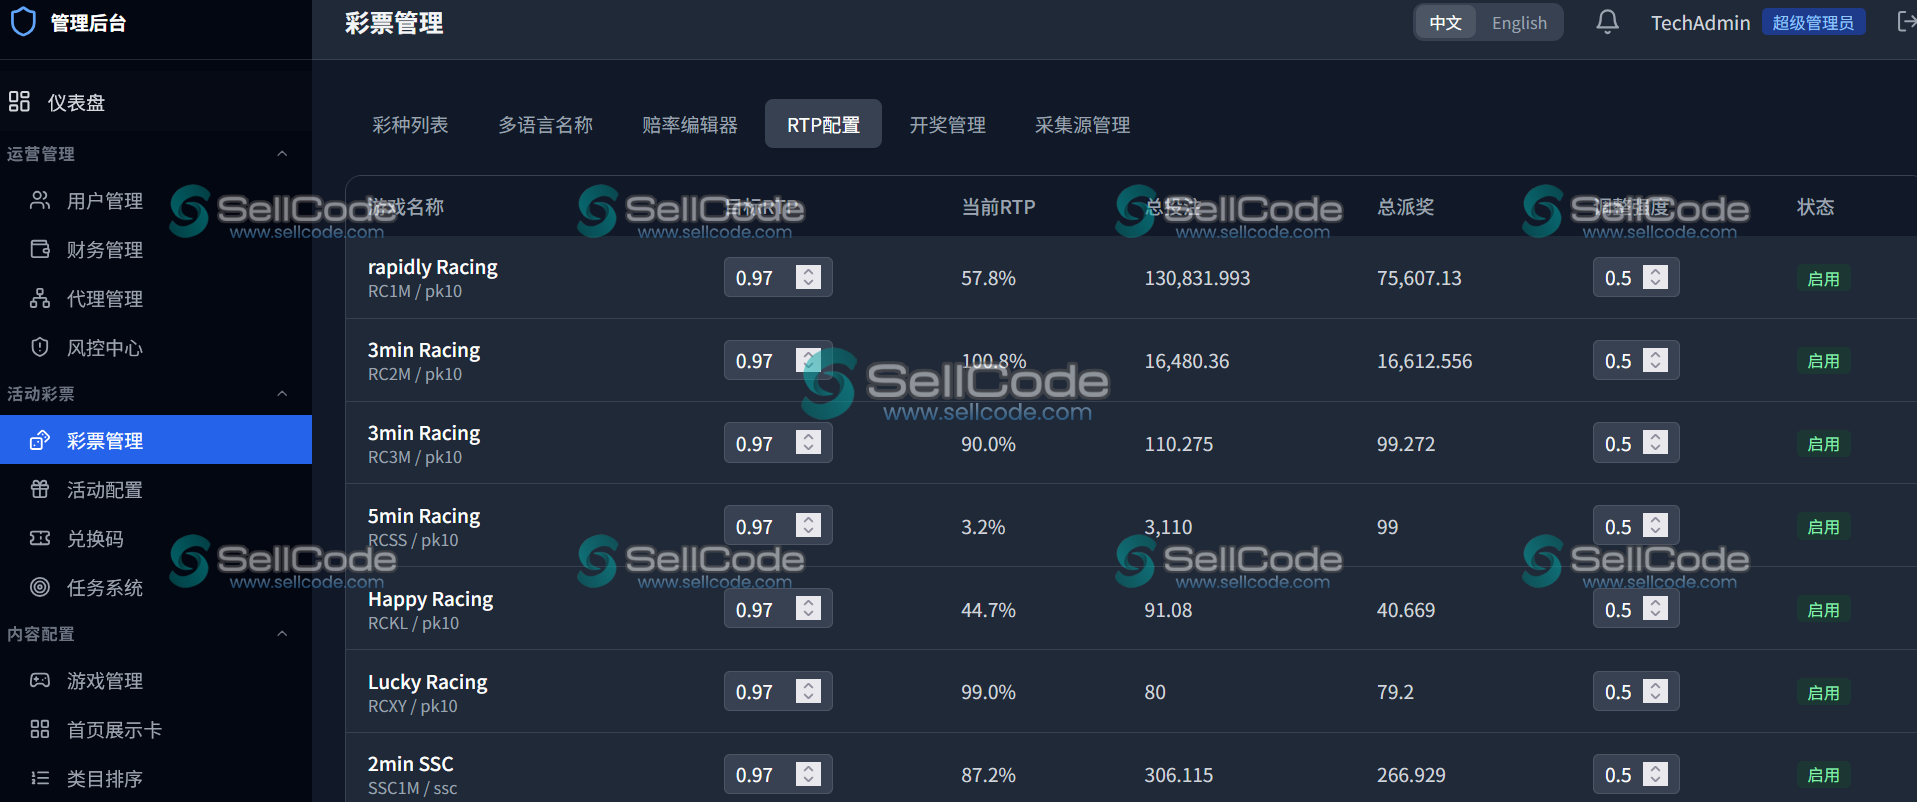Collapse the 活动彩票 section
The image size is (1917, 802).
pos(282,393)
